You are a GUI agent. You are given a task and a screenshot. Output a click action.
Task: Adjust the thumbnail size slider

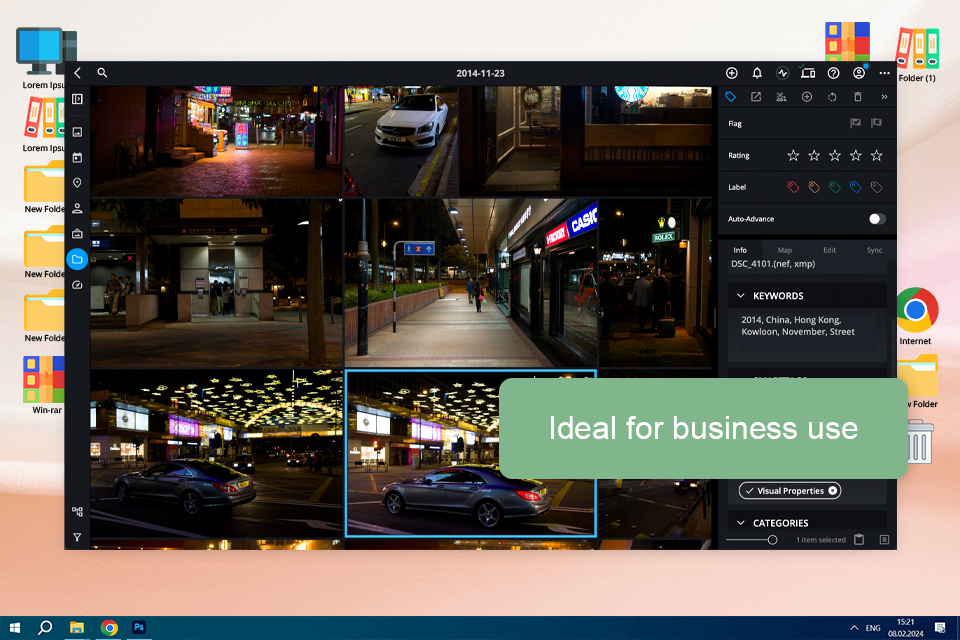772,540
